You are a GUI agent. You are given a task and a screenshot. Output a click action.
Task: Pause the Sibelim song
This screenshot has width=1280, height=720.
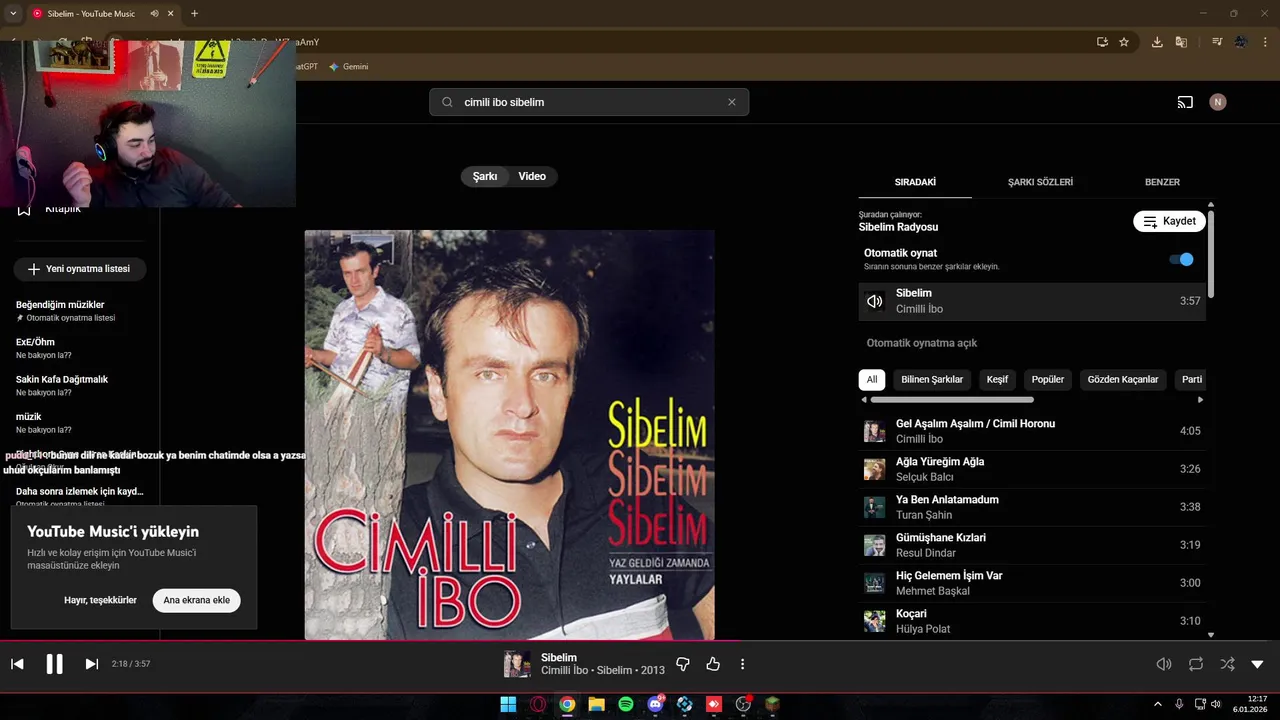click(x=54, y=664)
